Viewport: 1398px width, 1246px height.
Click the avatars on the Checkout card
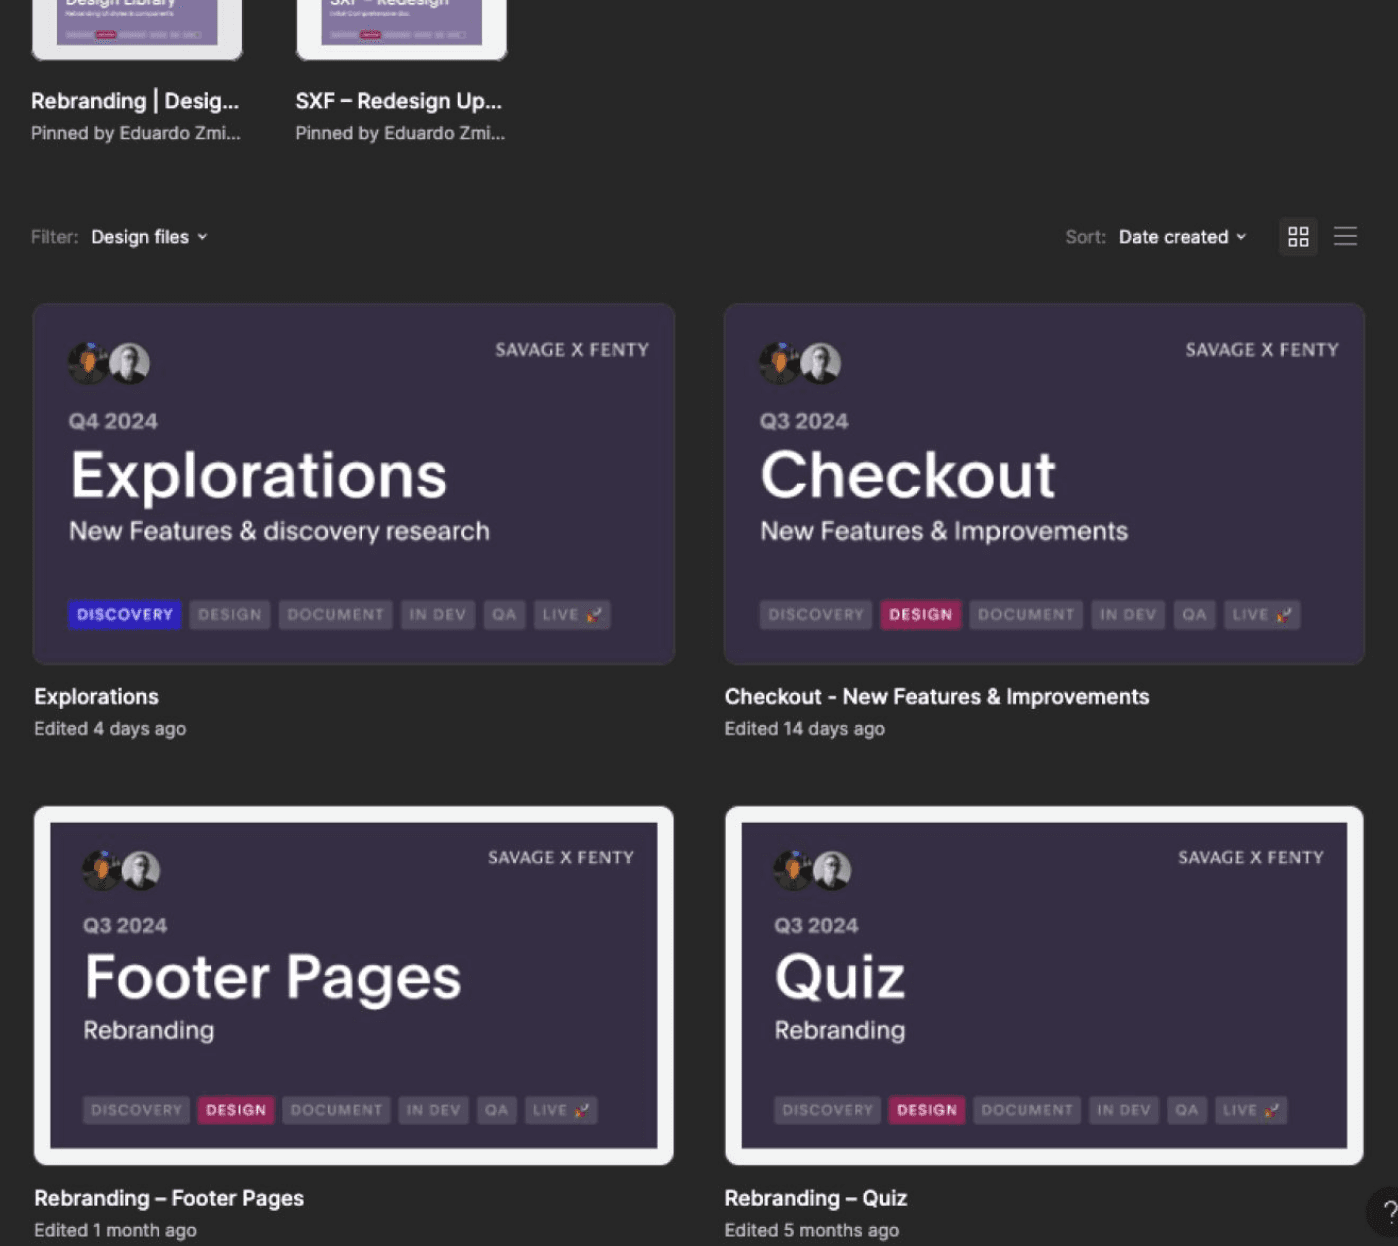(800, 363)
